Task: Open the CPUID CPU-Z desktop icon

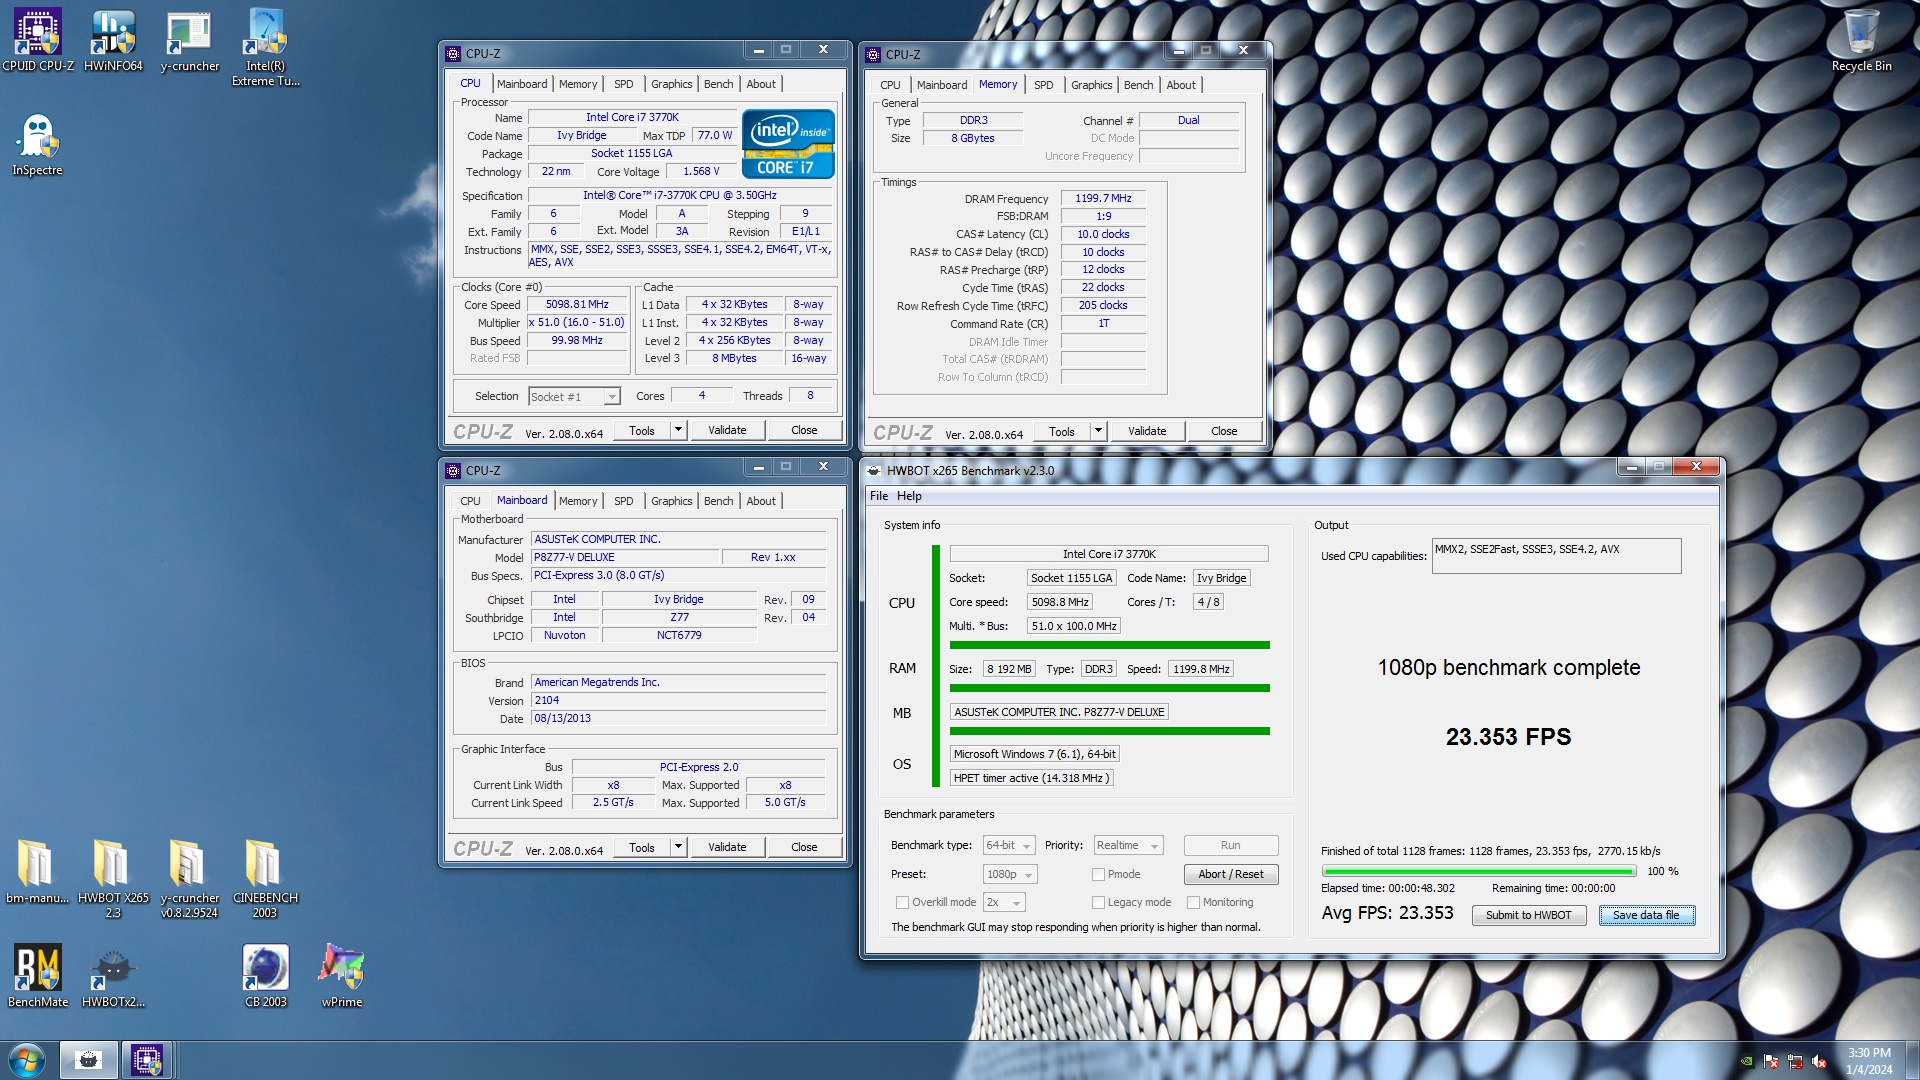Action: (x=38, y=40)
